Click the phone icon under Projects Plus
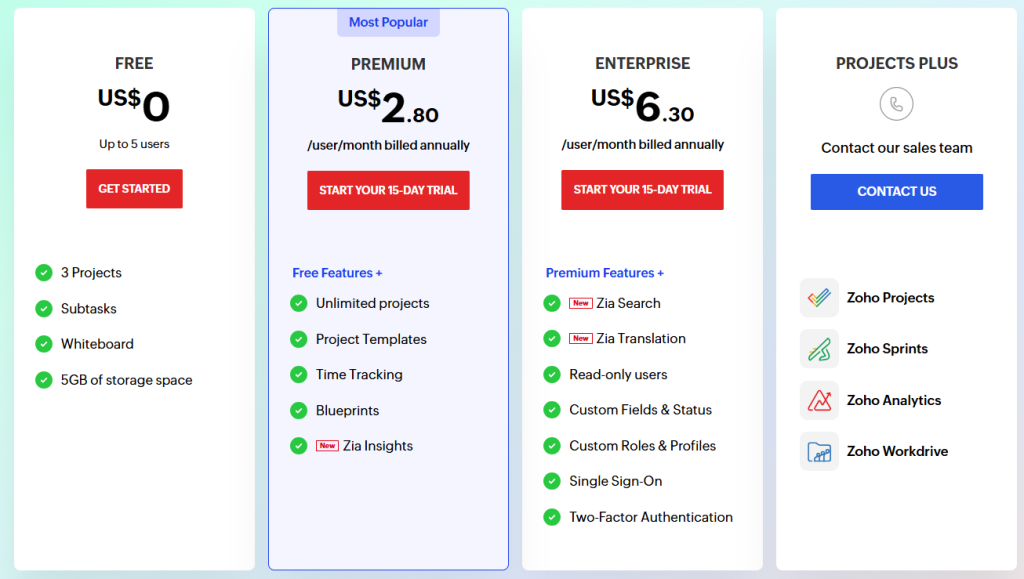Viewport: 1024px width, 579px height. tap(896, 103)
